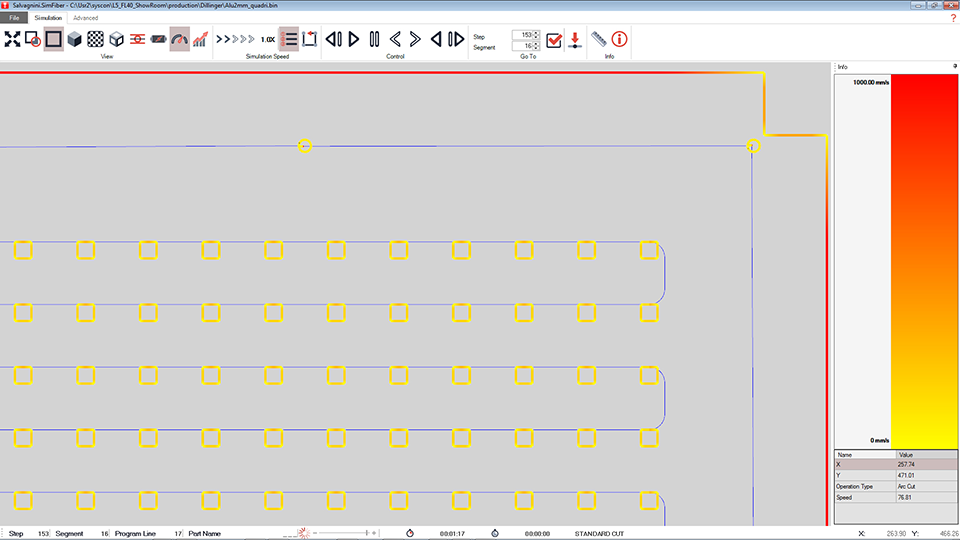The image size is (960, 540).
Task: Toggle the 2D square view button
Action: click(x=53, y=39)
